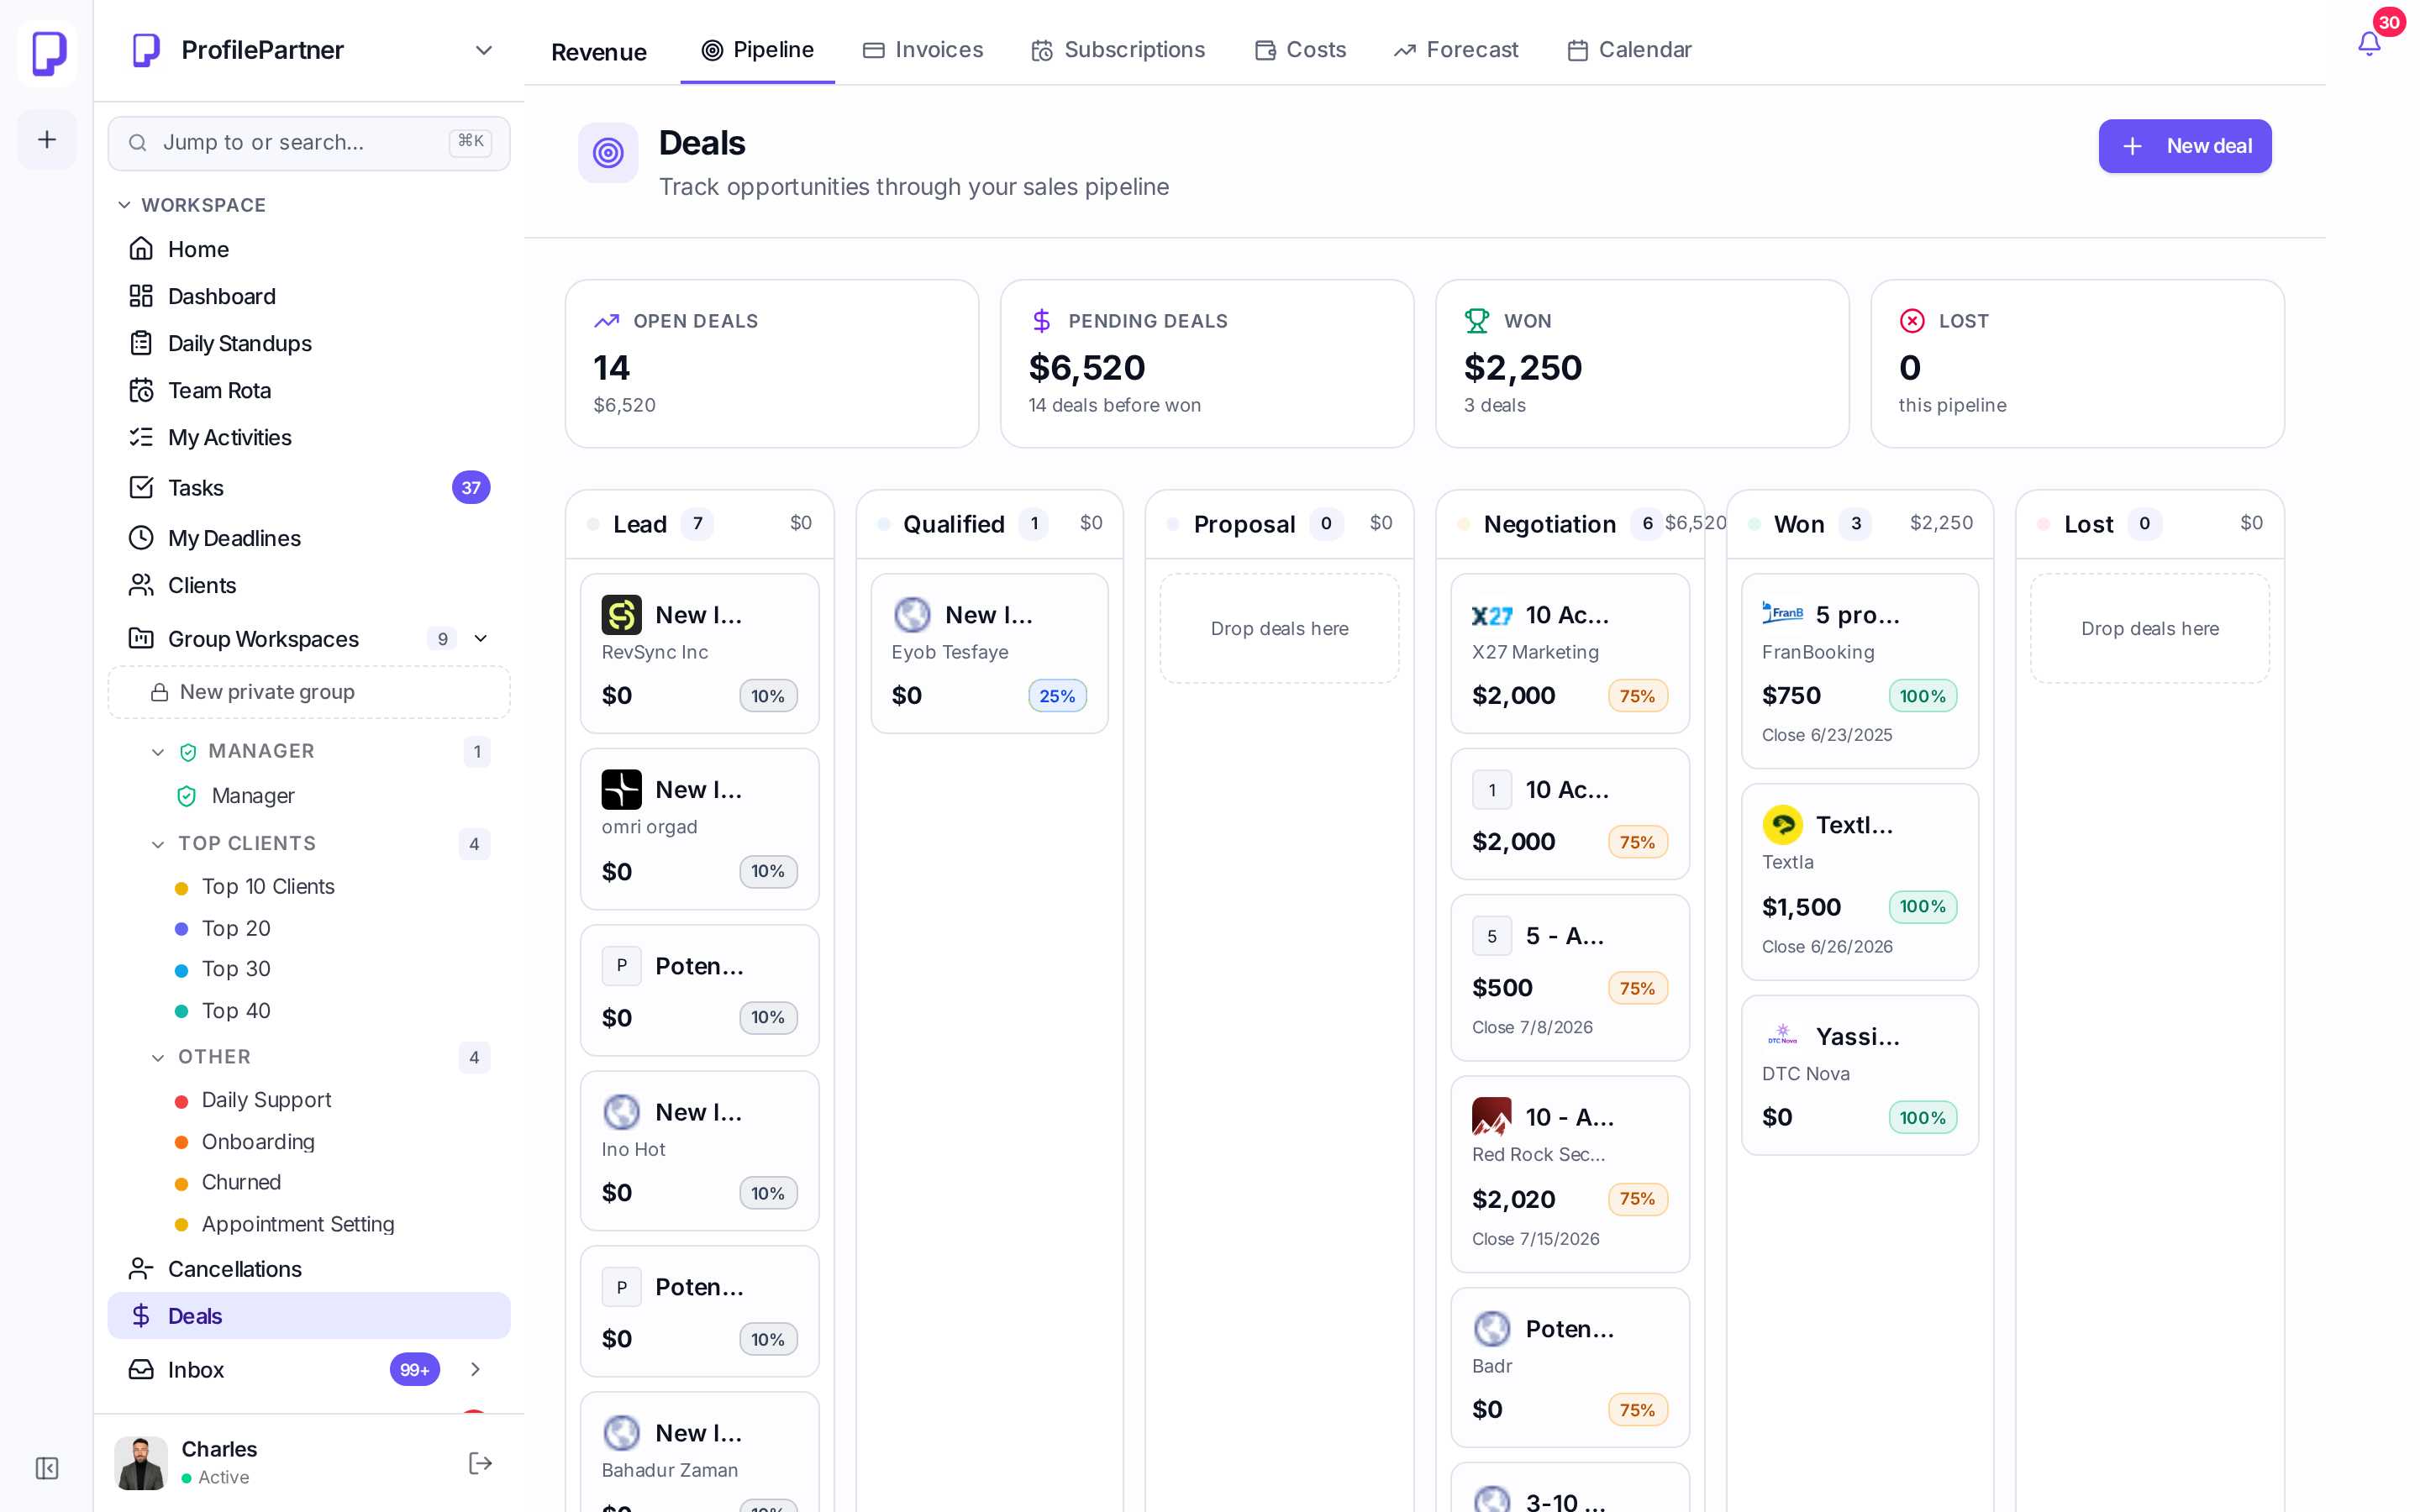Click the Won $2,250 stat card

(1642, 363)
